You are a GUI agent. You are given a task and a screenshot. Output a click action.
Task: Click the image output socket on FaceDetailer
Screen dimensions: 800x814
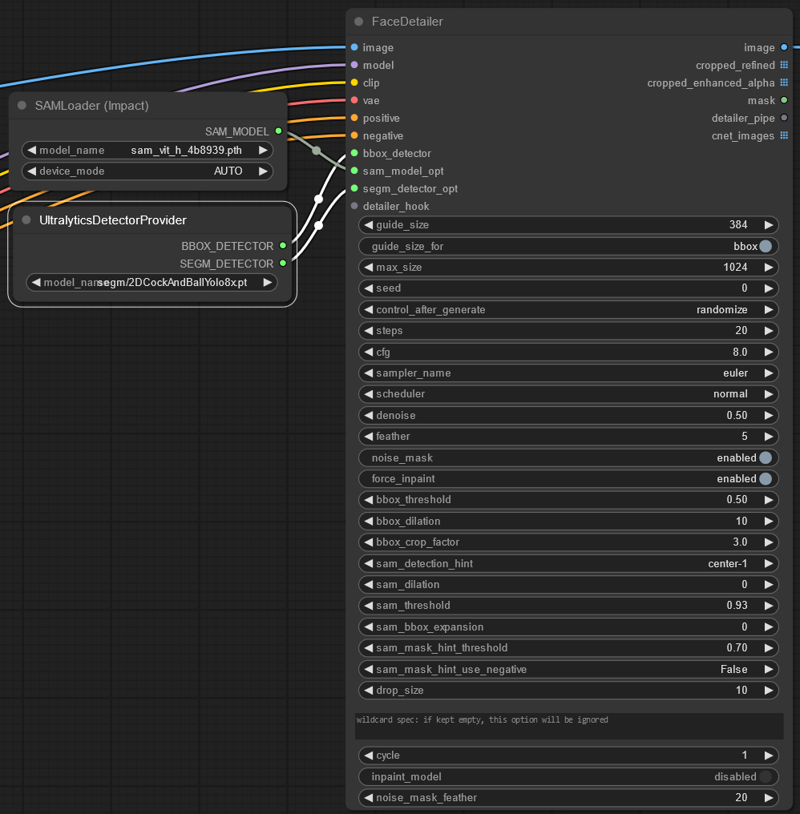click(x=784, y=47)
